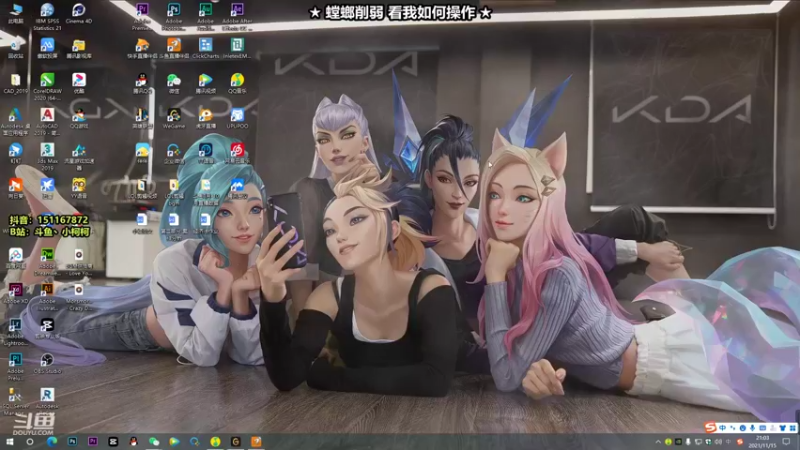Open the CAD_2019 folder icon

(16, 83)
